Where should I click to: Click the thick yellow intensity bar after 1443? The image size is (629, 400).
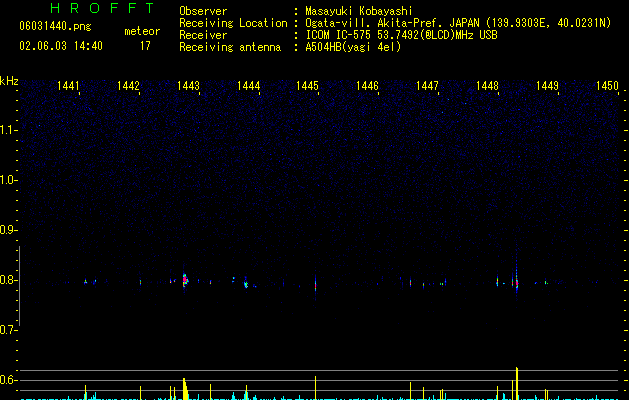click(x=185, y=389)
